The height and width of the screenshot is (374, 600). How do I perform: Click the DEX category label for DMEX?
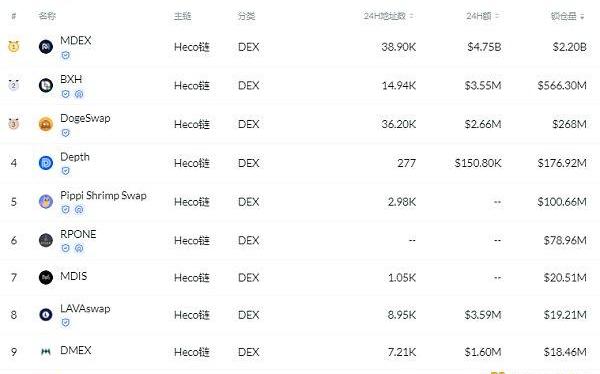point(249,352)
